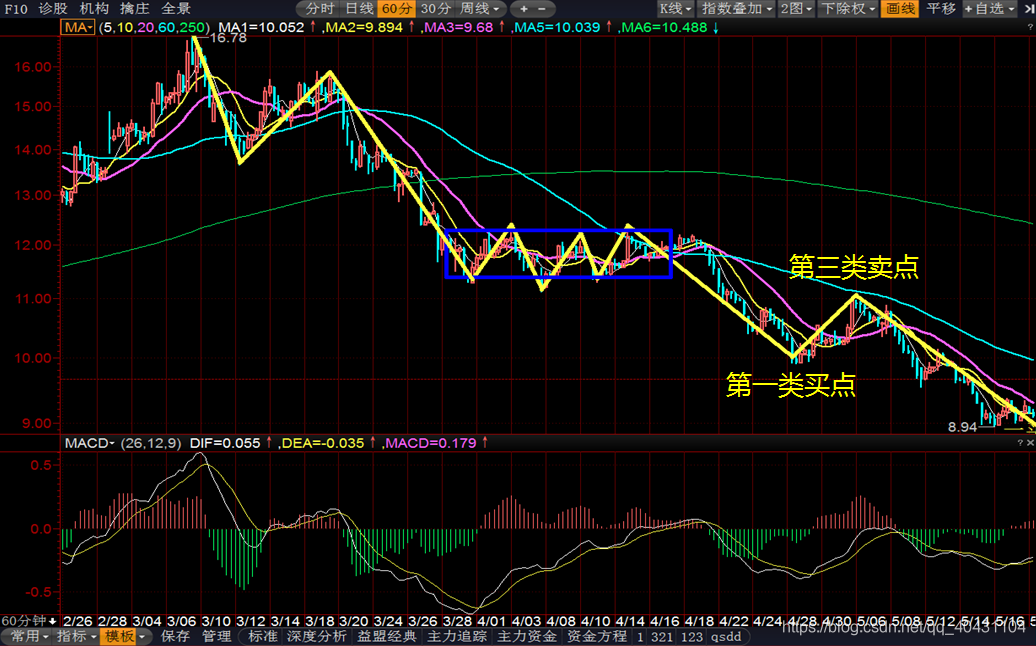Select the 资金方程 template tab

tap(597, 636)
